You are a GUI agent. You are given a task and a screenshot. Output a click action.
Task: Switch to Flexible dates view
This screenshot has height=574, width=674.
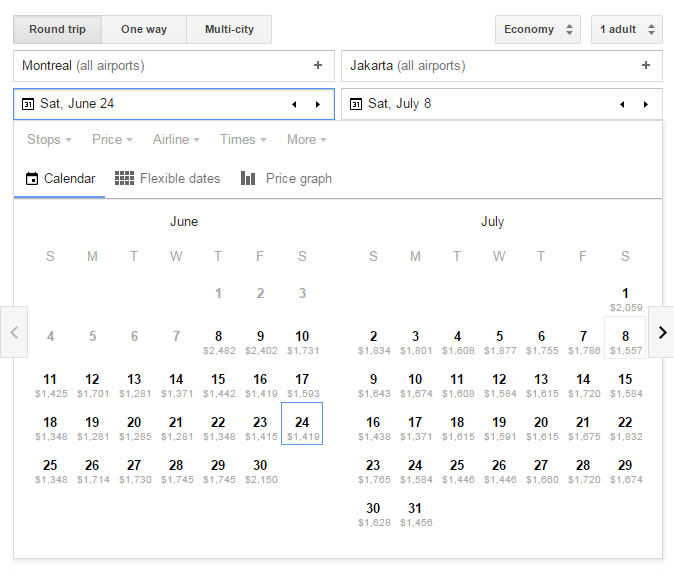(x=168, y=179)
